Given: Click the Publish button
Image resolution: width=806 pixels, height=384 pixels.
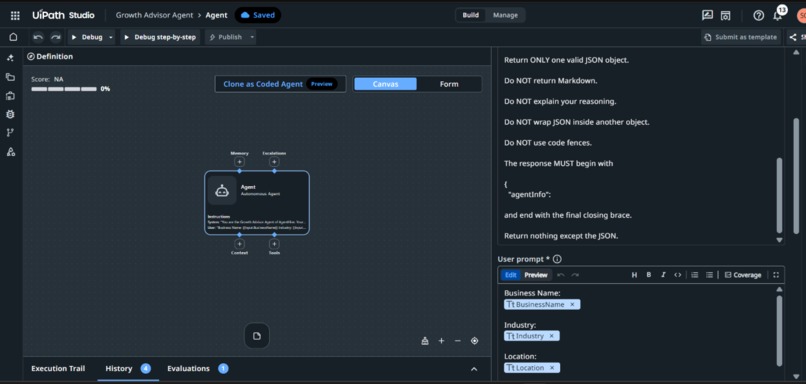Looking at the screenshot, I should 225,37.
